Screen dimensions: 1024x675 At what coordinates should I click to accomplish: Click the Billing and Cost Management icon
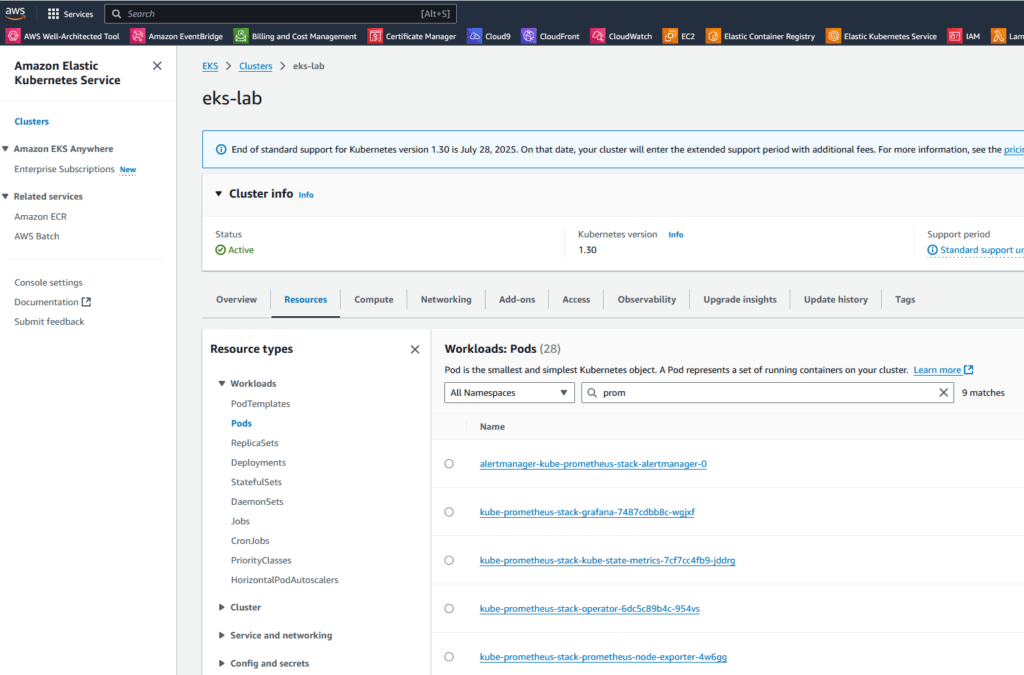(x=241, y=36)
